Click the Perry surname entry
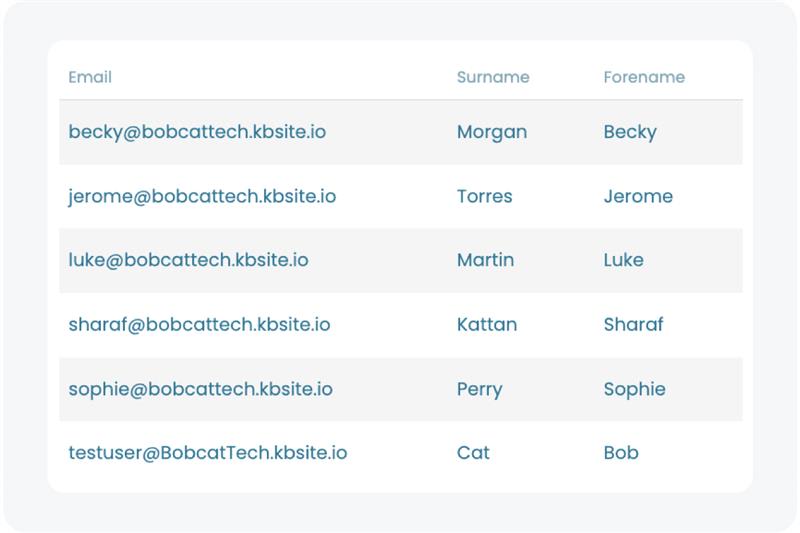 479,389
